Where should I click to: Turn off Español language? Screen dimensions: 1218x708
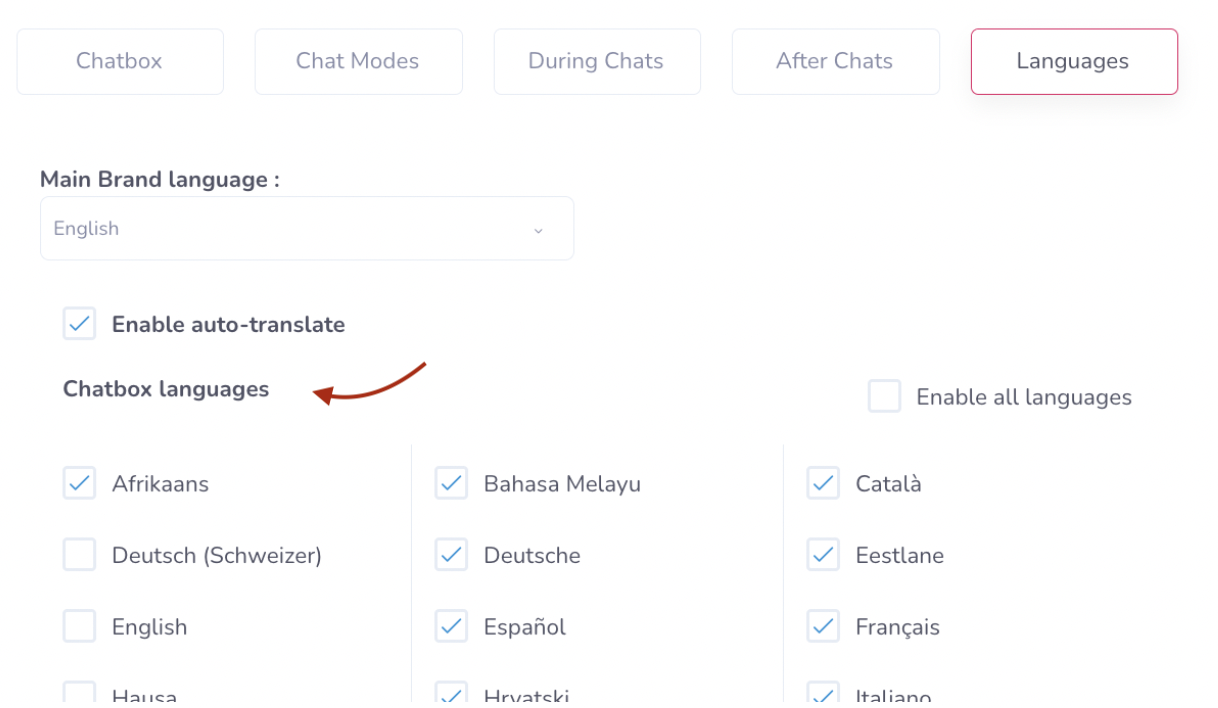click(452, 627)
